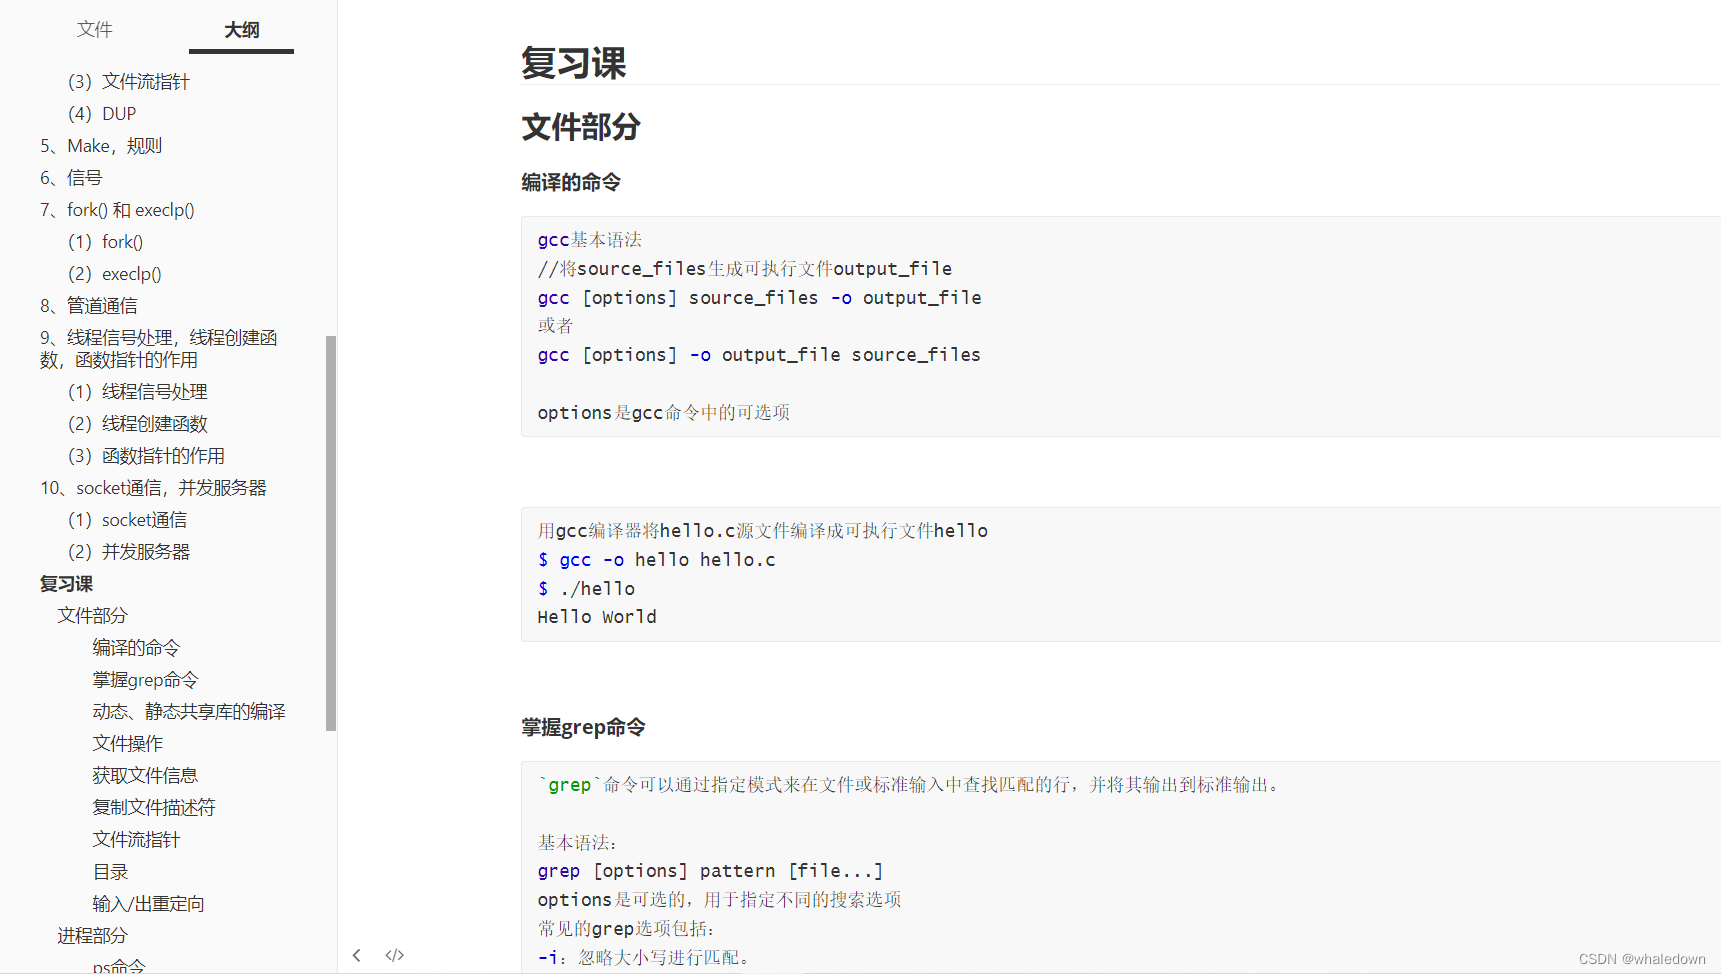Click the 掌握grep命令 document subheading

coord(583,727)
